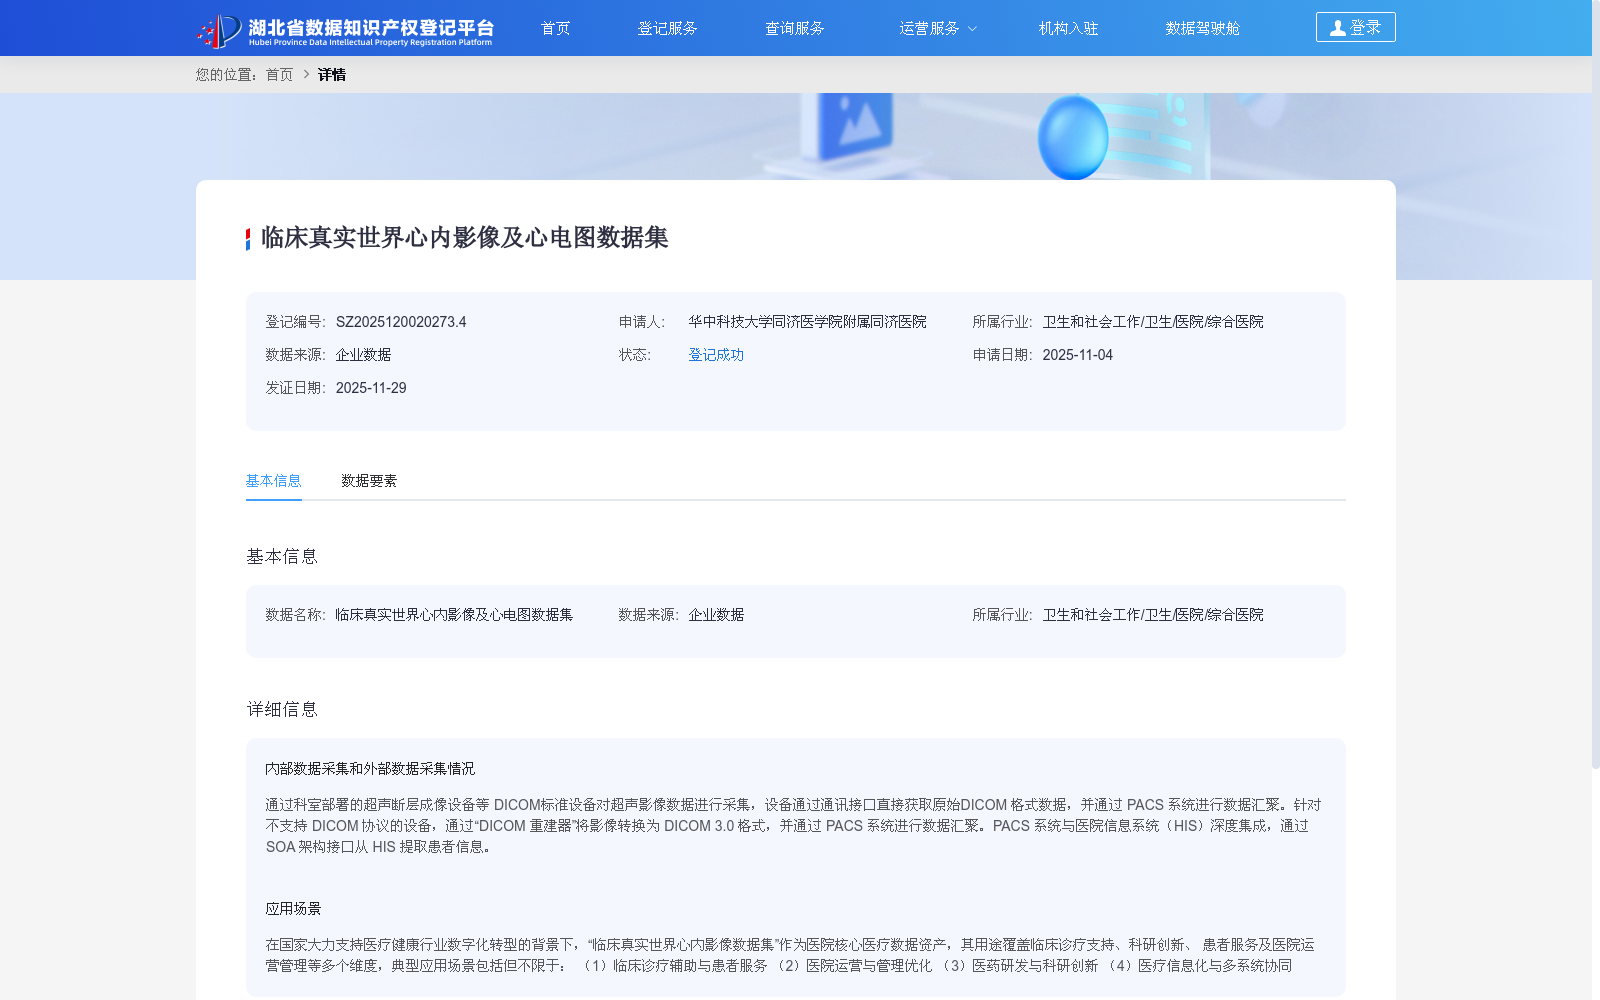Viewport: 1600px width, 1000px height.
Task: Click 企业数据 in 基本信息 section
Action: (x=716, y=615)
